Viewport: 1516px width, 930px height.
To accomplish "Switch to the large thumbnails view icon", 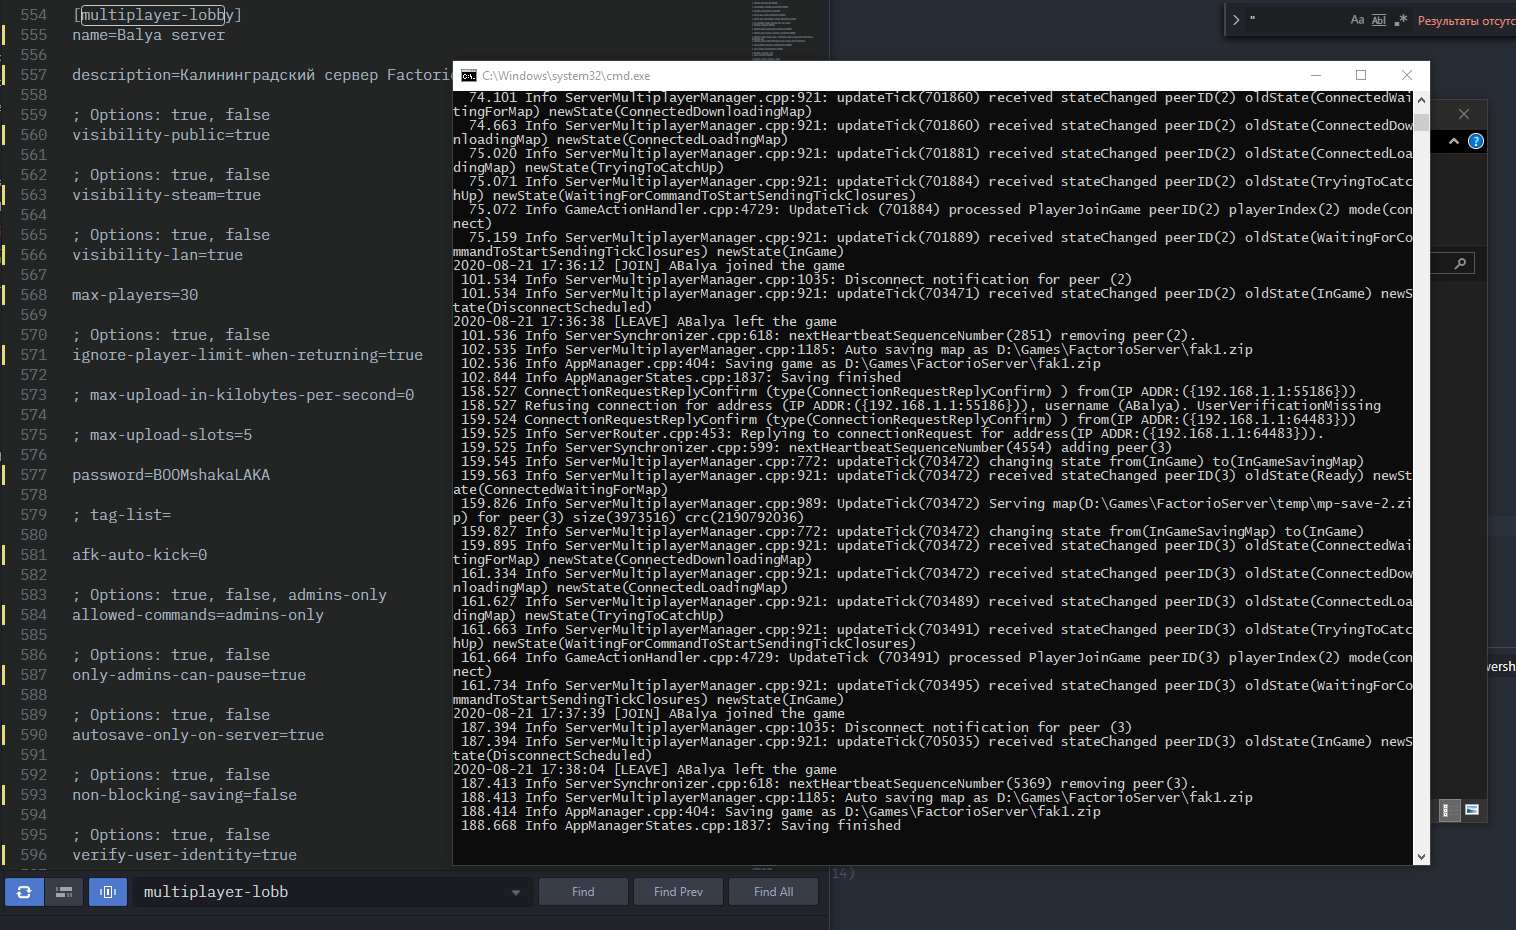I will pos(1472,810).
